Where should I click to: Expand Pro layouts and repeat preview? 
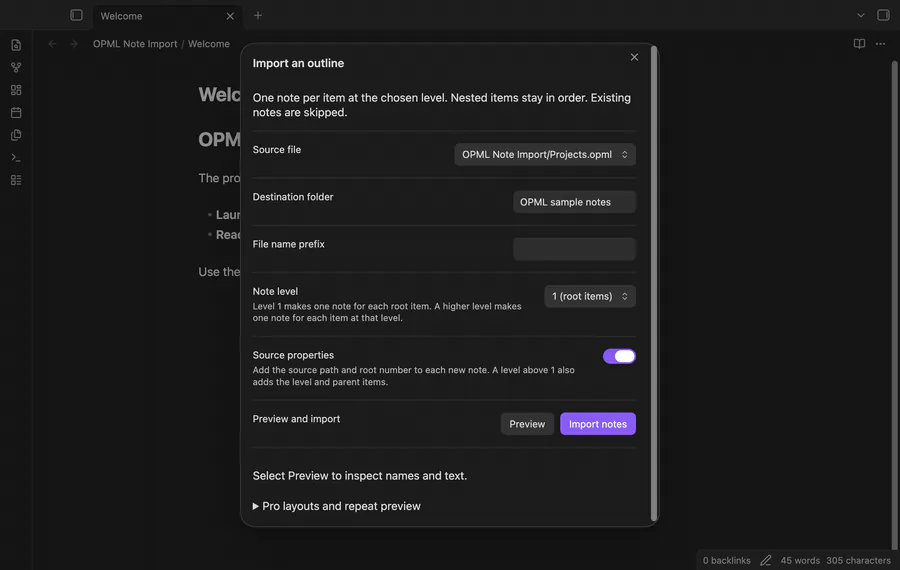point(336,506)
